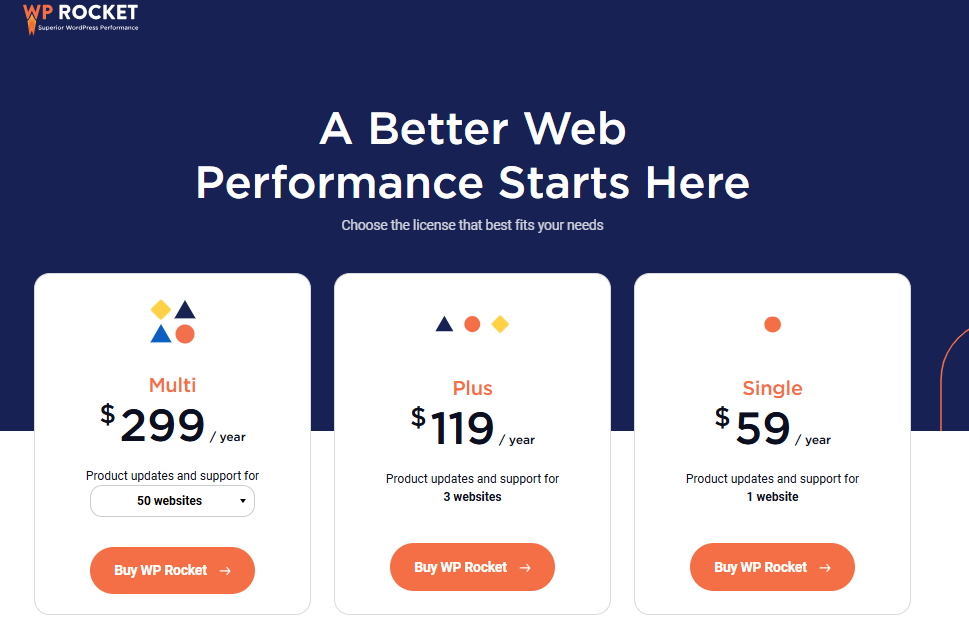Purchase the Plus license with Buy WP Rocket
Image resolution: width=969 pixels, height=619 pixels.
472,567
